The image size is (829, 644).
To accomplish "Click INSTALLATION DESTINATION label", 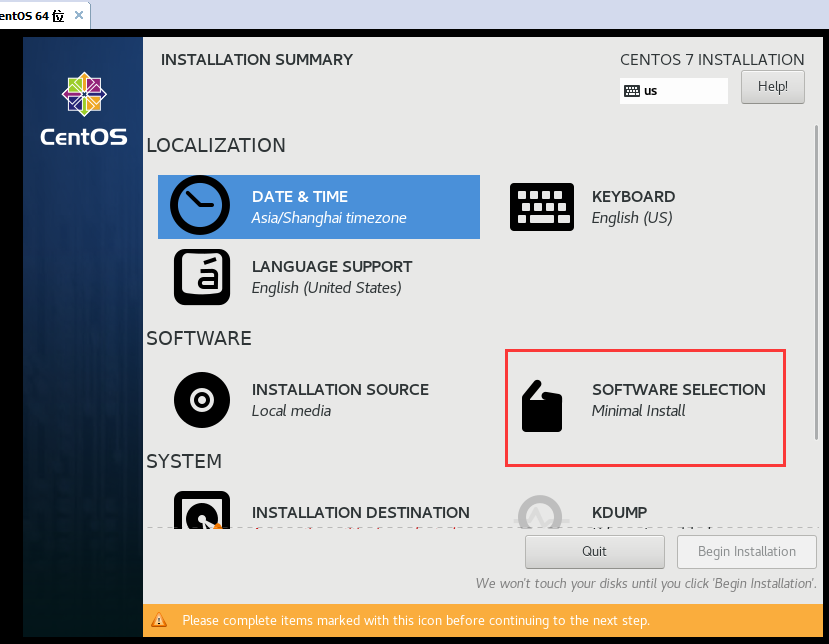I will 361,512.
